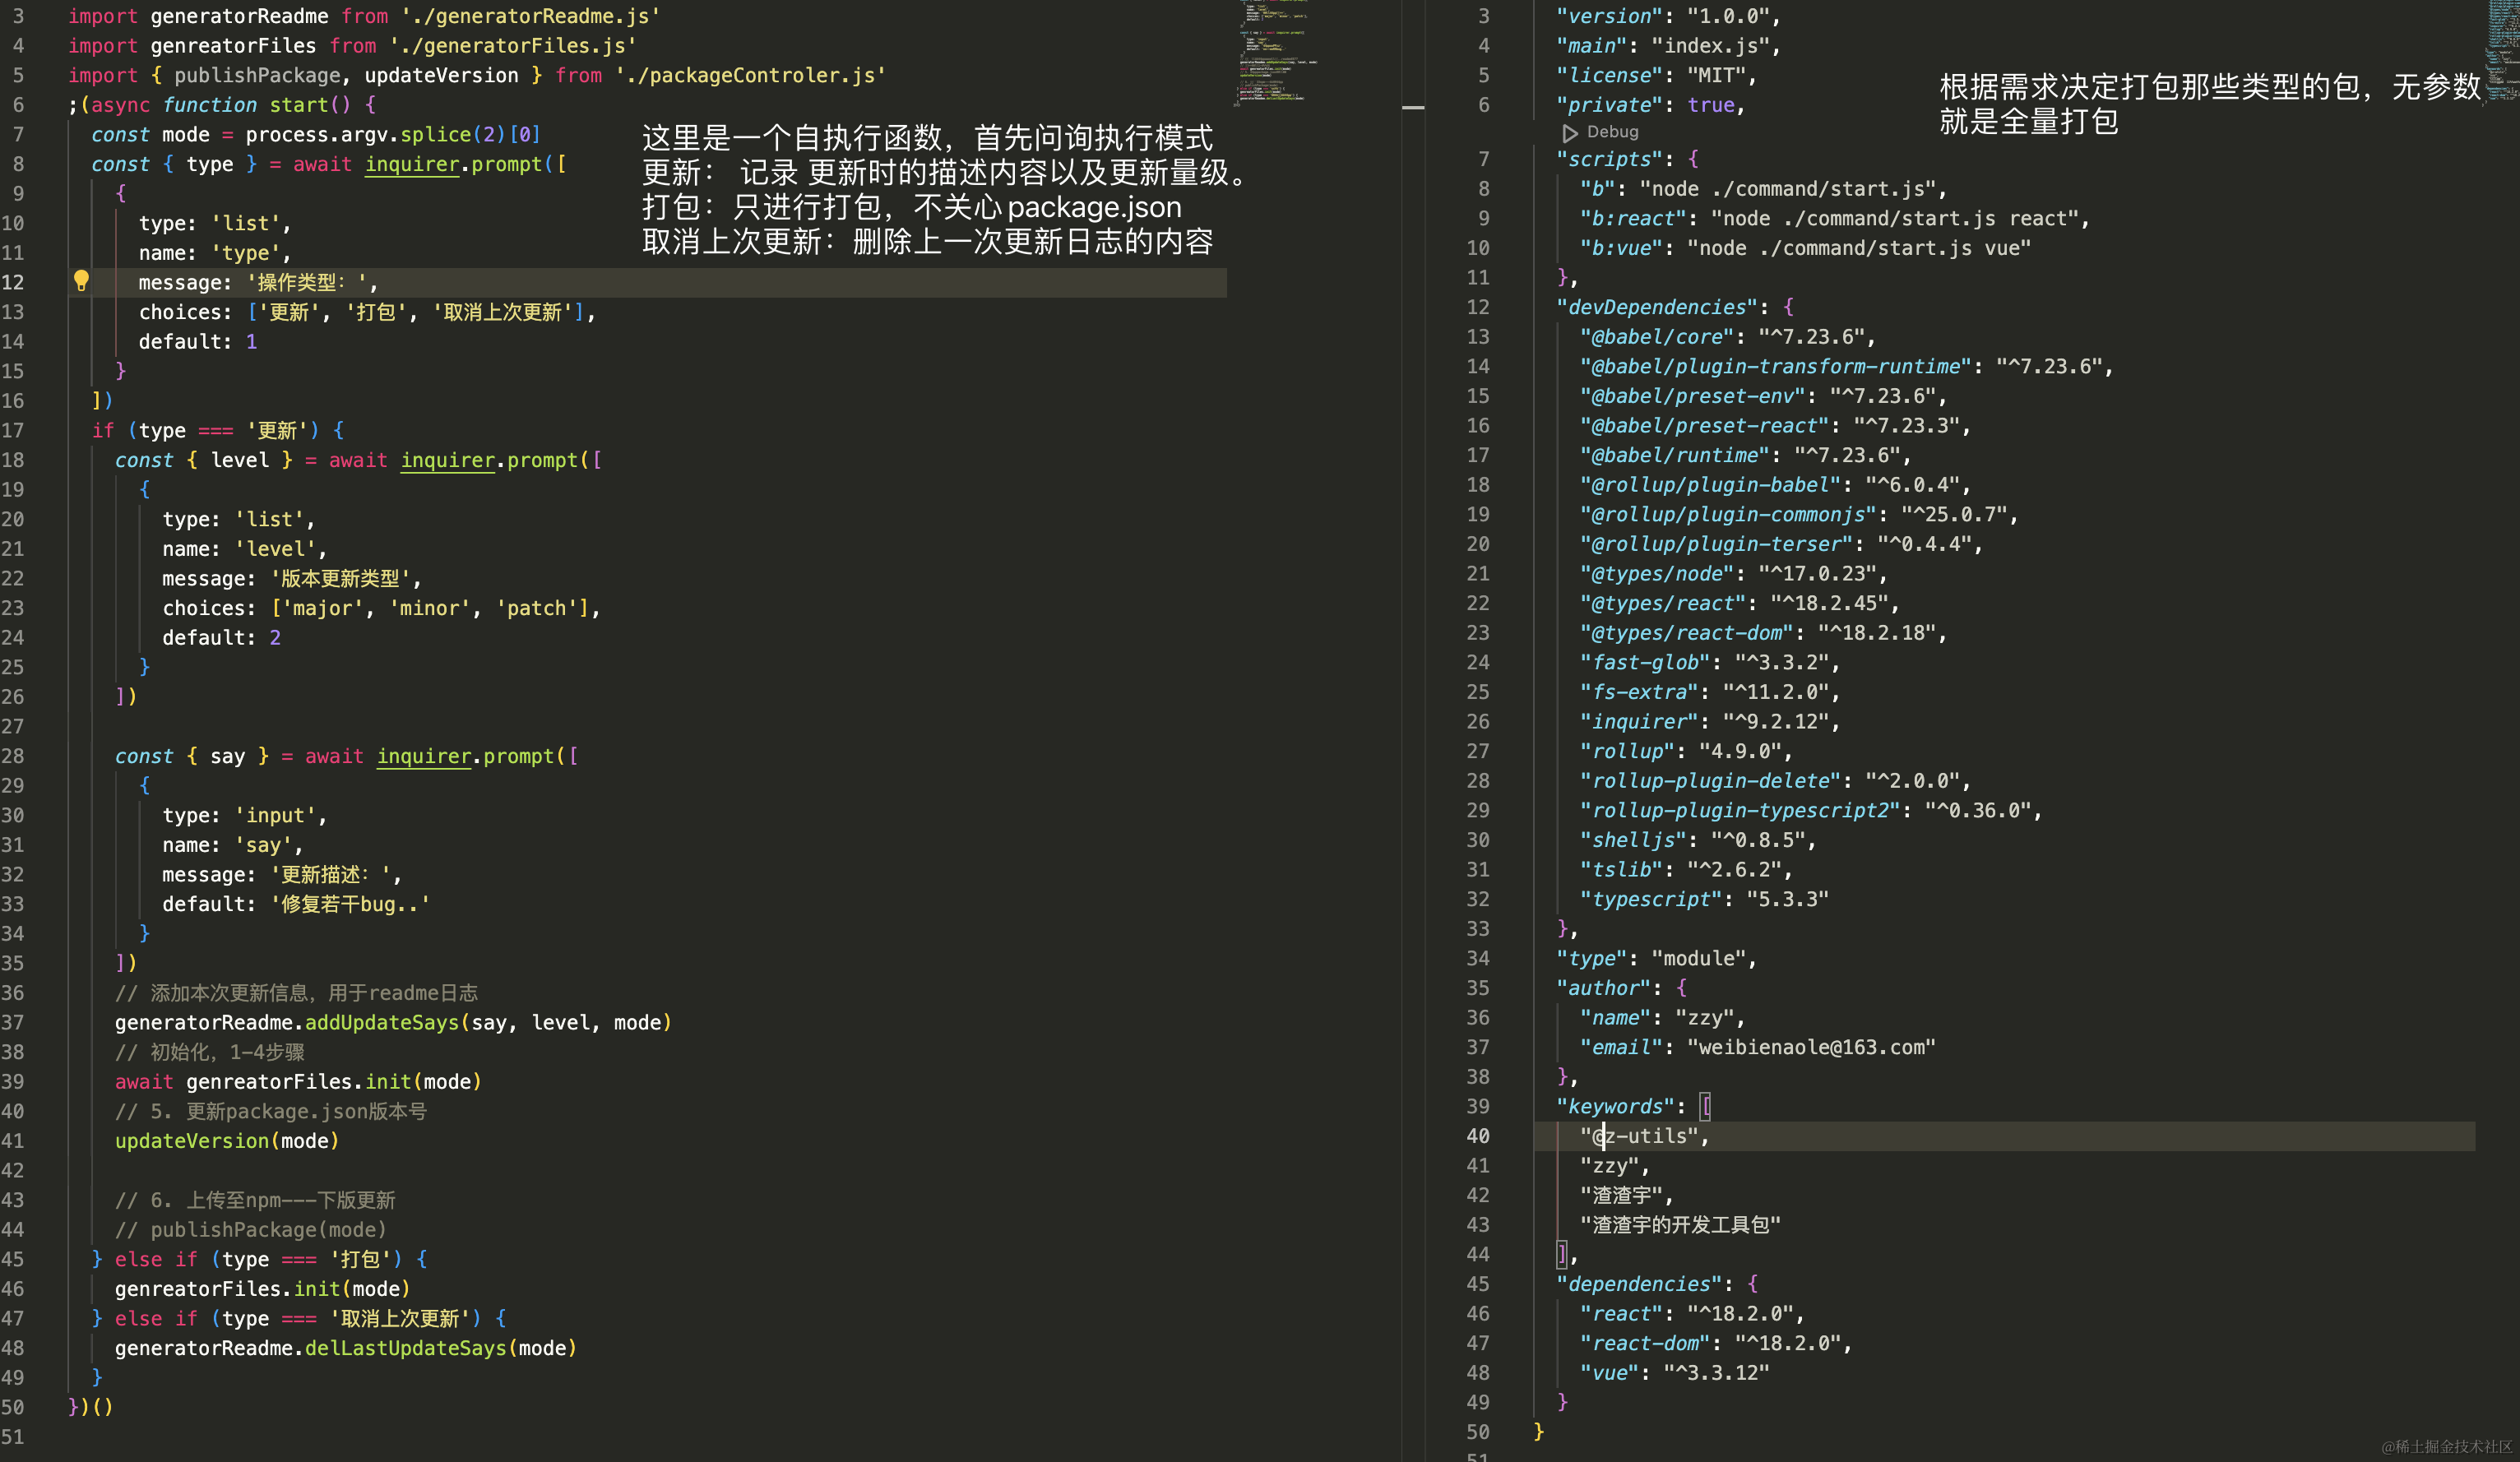This screenshot has width=2520, height=1462.
Task: Click 'await genreatorFiles.init(mode)' on line 39
Action: tap(298, 1082)
